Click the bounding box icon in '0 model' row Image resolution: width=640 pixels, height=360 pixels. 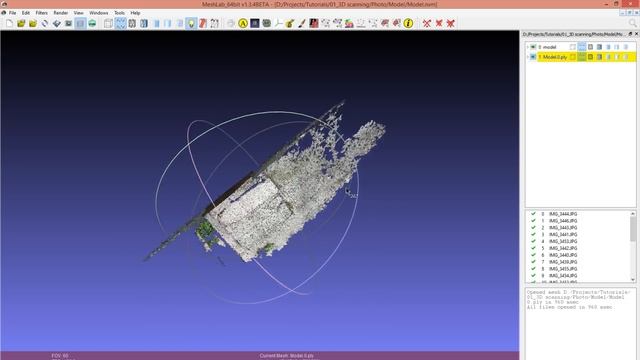(x=573, y=47)
